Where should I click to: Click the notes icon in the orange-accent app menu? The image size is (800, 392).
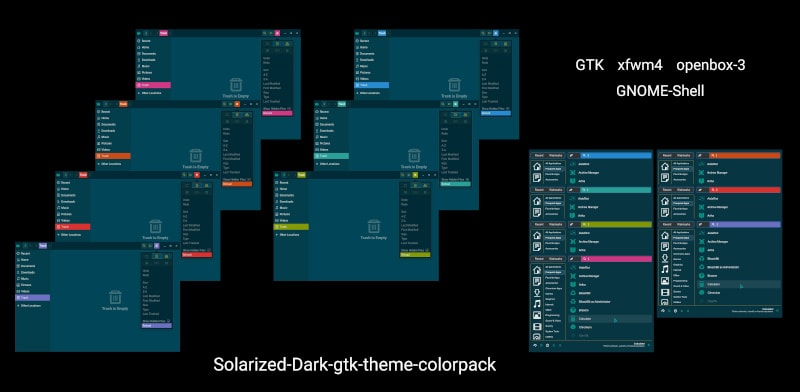coord(665,178)
